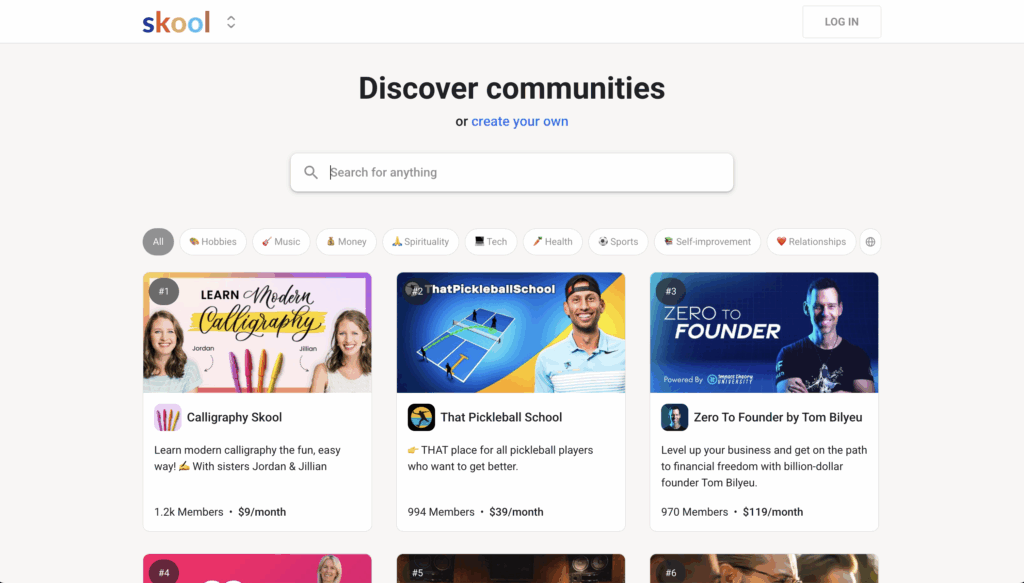Show Spirituality communities

[421, 242]
